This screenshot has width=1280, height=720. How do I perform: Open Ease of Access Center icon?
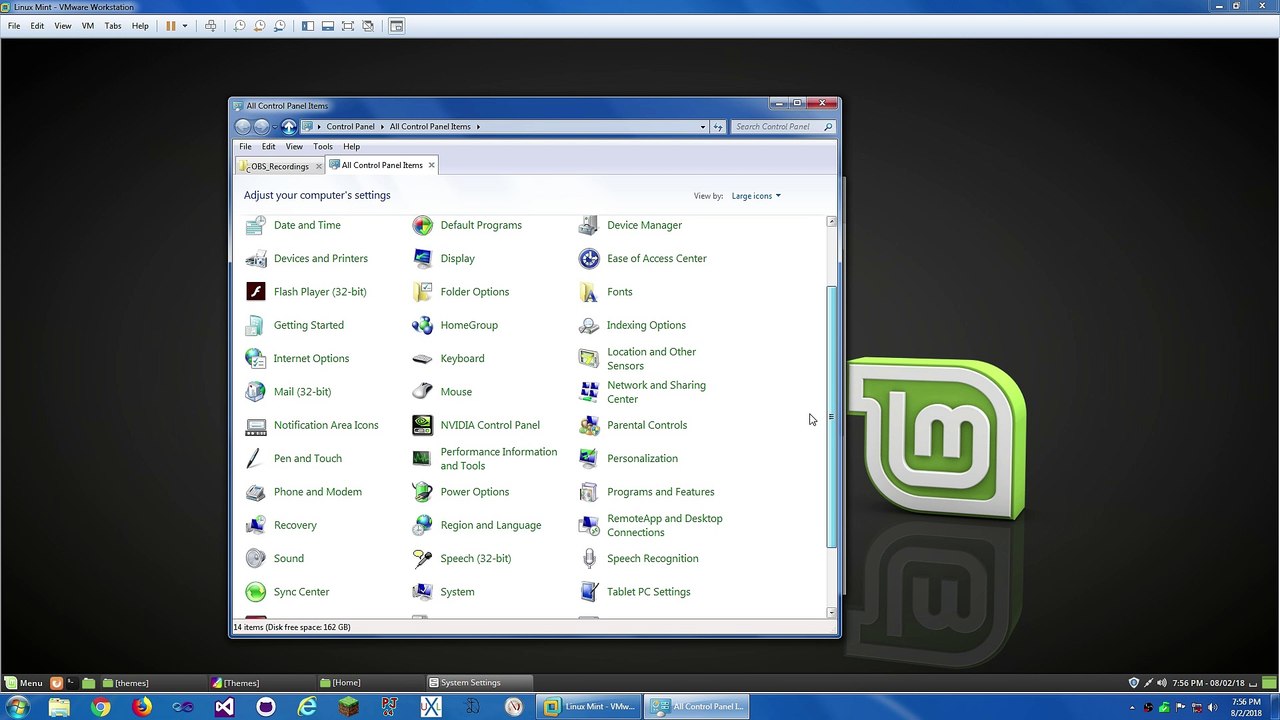click(x=589, y=258)
